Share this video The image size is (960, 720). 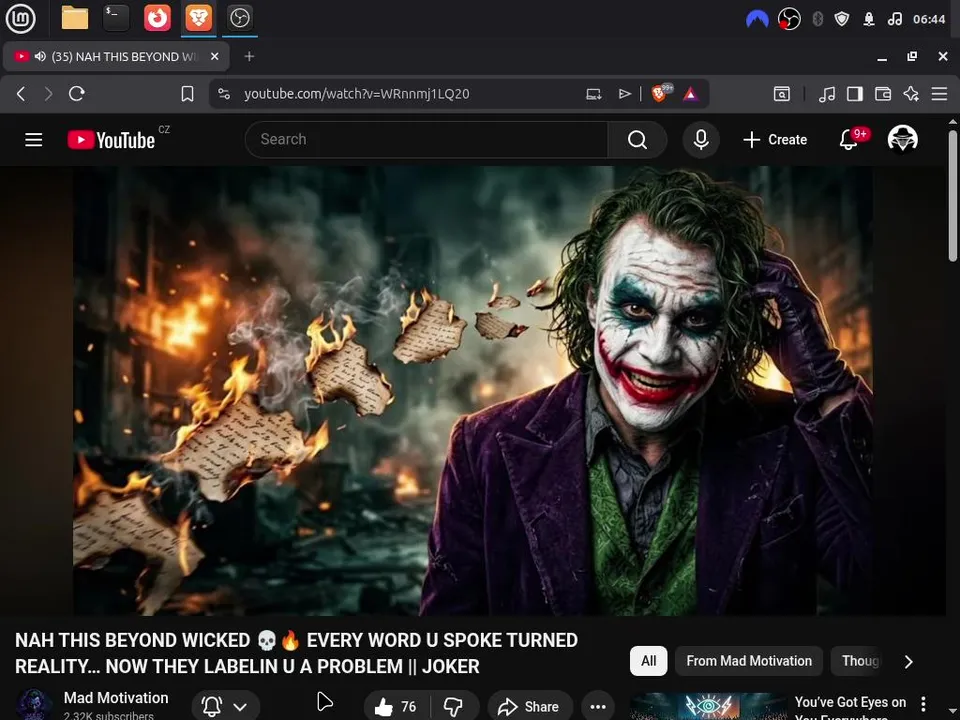[530, 707]
